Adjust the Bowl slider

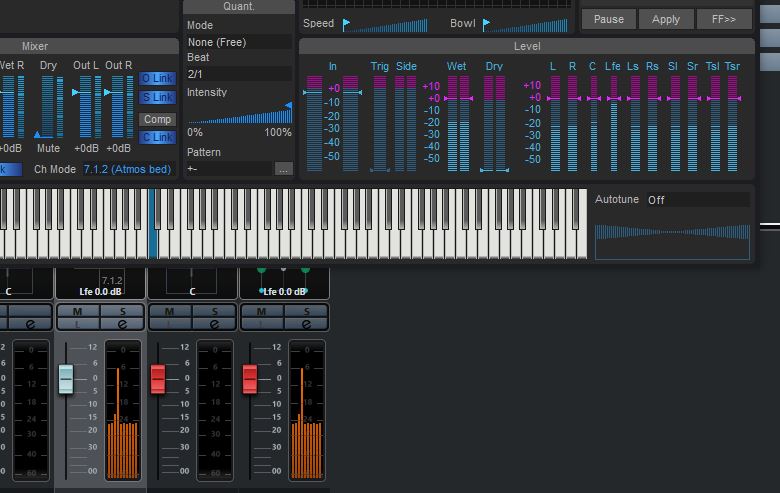526,25
